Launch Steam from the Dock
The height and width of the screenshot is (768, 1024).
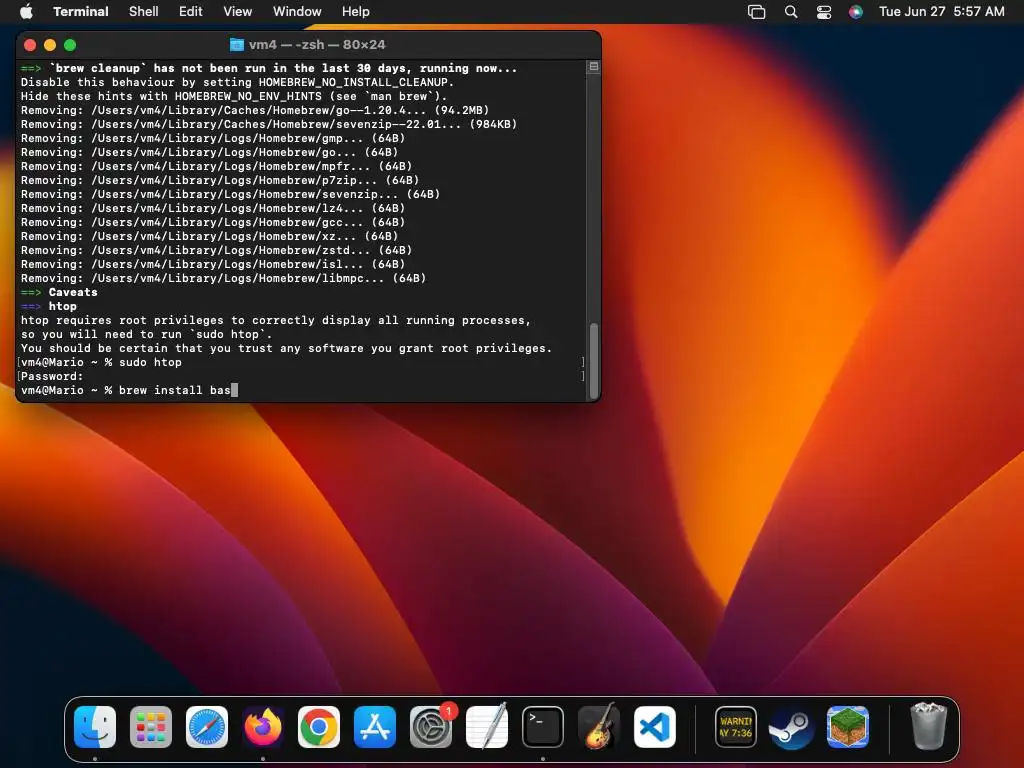tap(792, 726)
